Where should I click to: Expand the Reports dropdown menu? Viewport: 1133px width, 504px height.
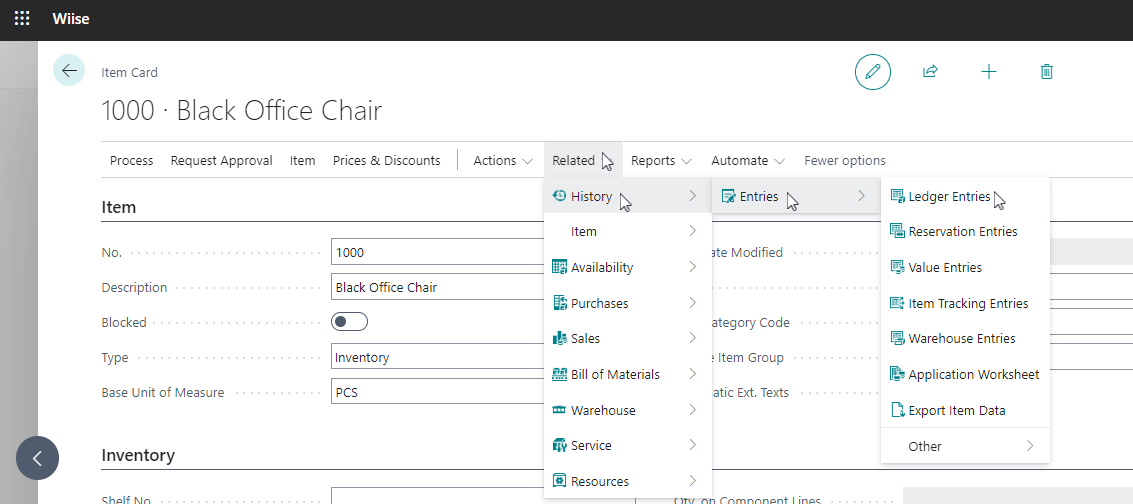point(661,161)
